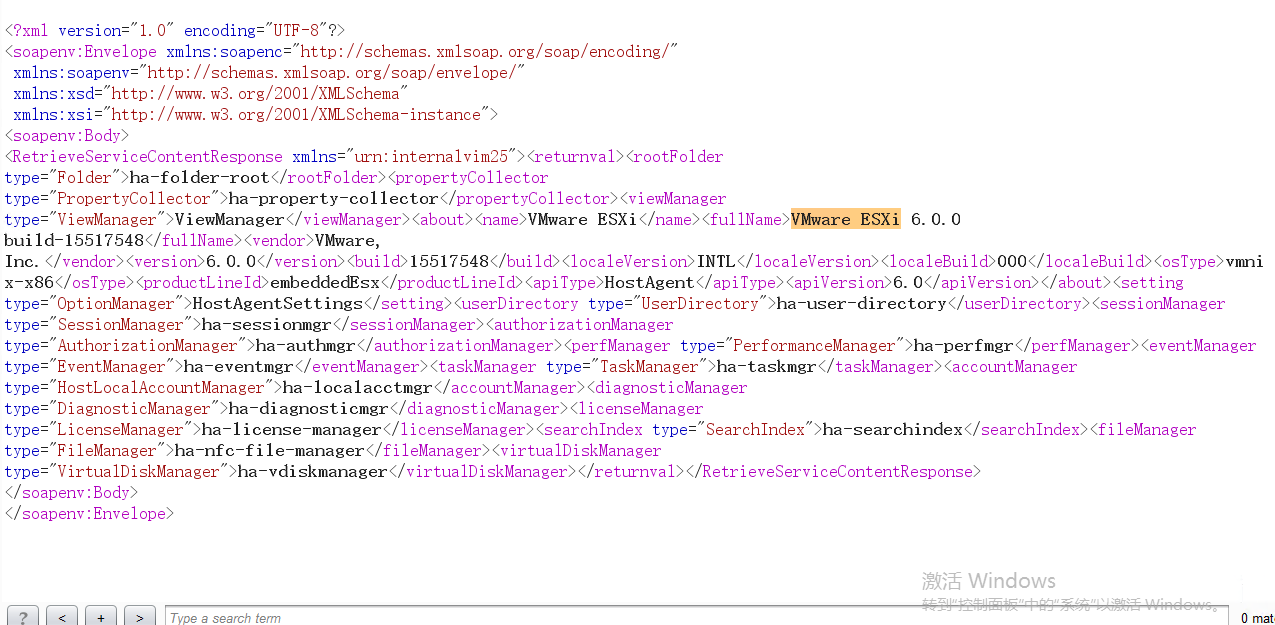Click the closing '</soapenv:Body>' tag
The image size is (1275, 625).
(x=71, y=492)
